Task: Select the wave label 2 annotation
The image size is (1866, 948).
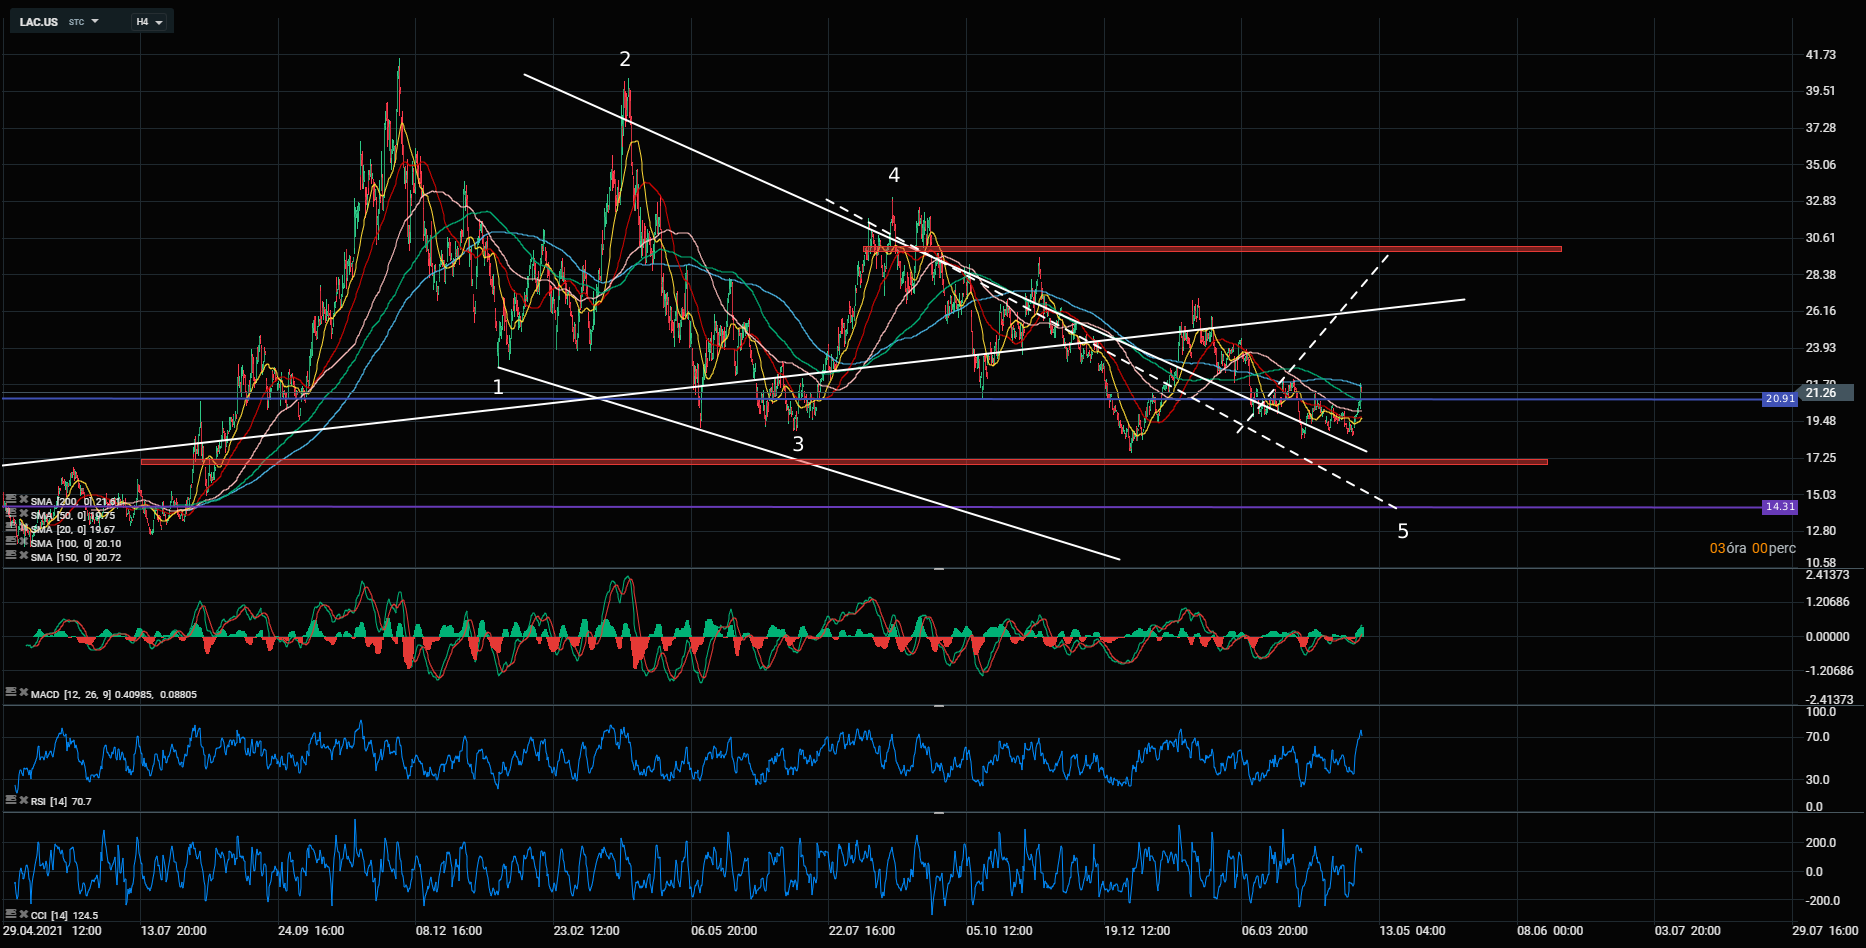Action: 625,59
